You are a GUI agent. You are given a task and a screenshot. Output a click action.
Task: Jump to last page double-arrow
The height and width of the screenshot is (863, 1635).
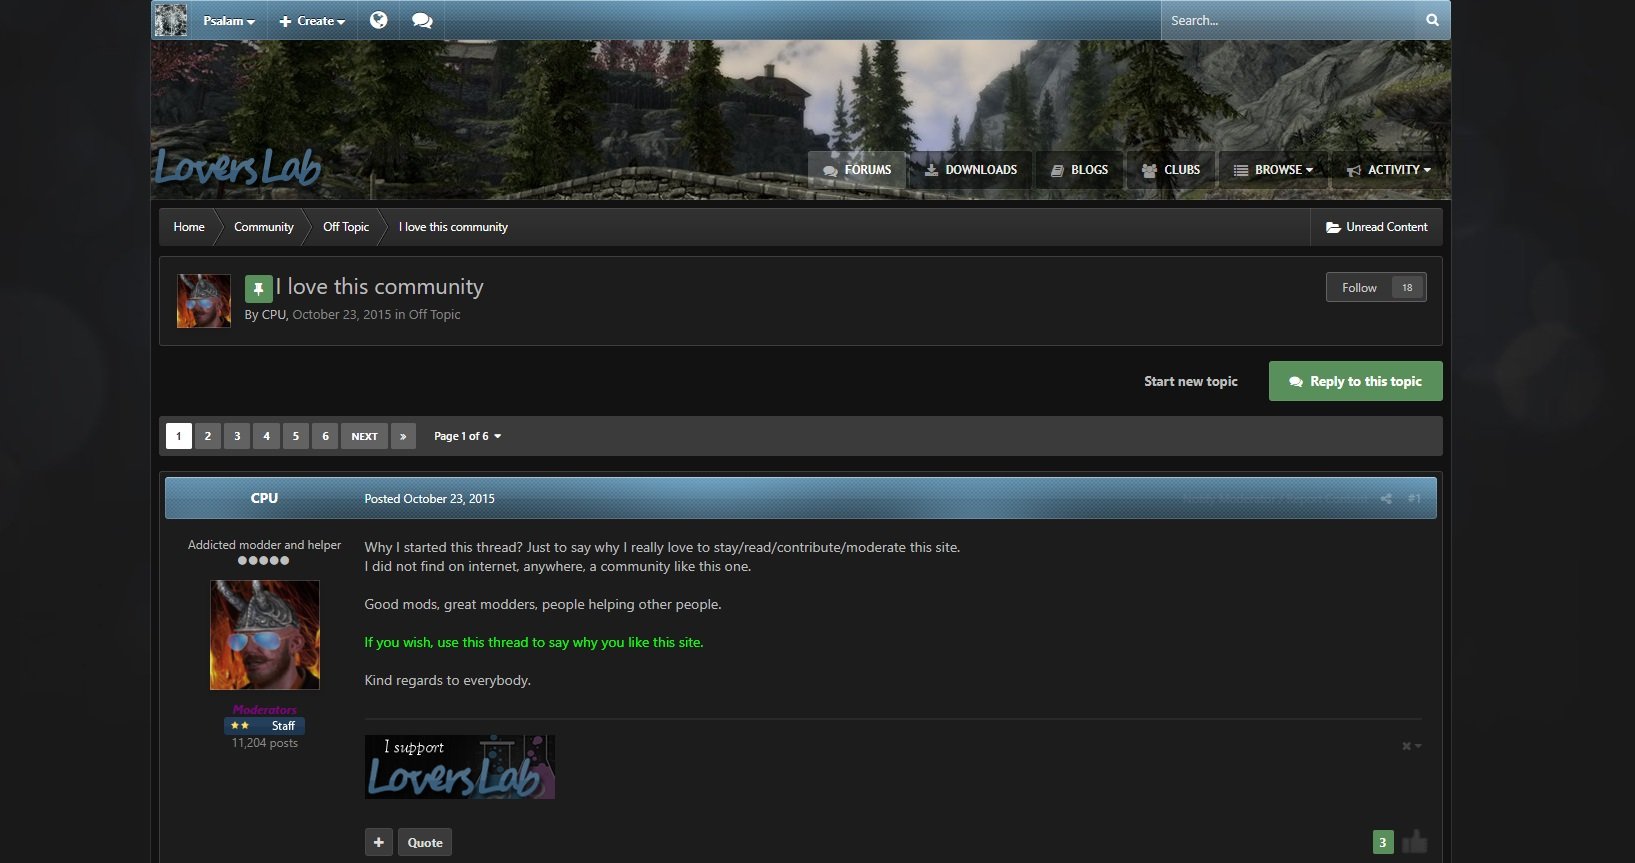pos(403,436)
